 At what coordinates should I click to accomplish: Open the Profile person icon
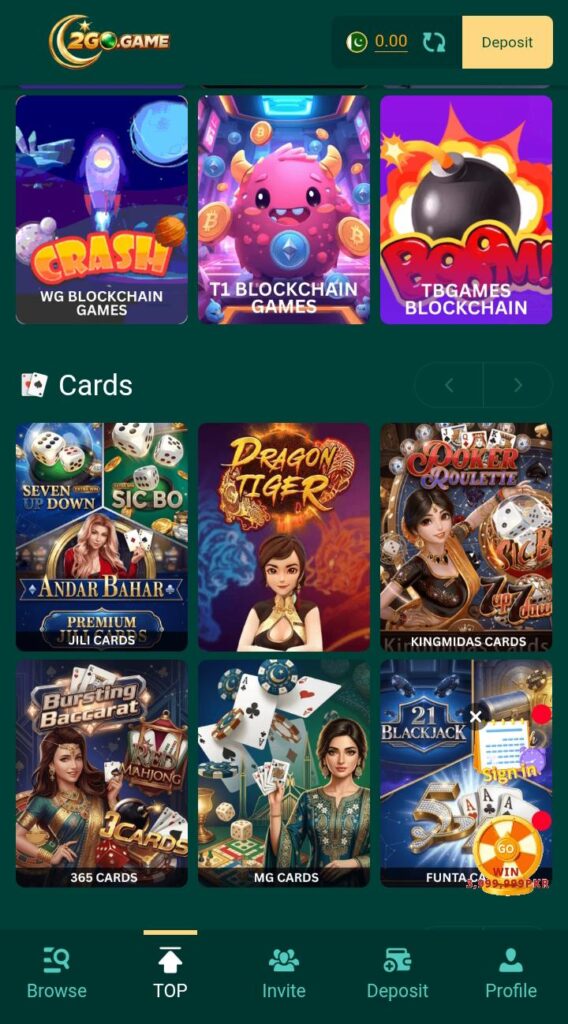[x=511, y=960]
